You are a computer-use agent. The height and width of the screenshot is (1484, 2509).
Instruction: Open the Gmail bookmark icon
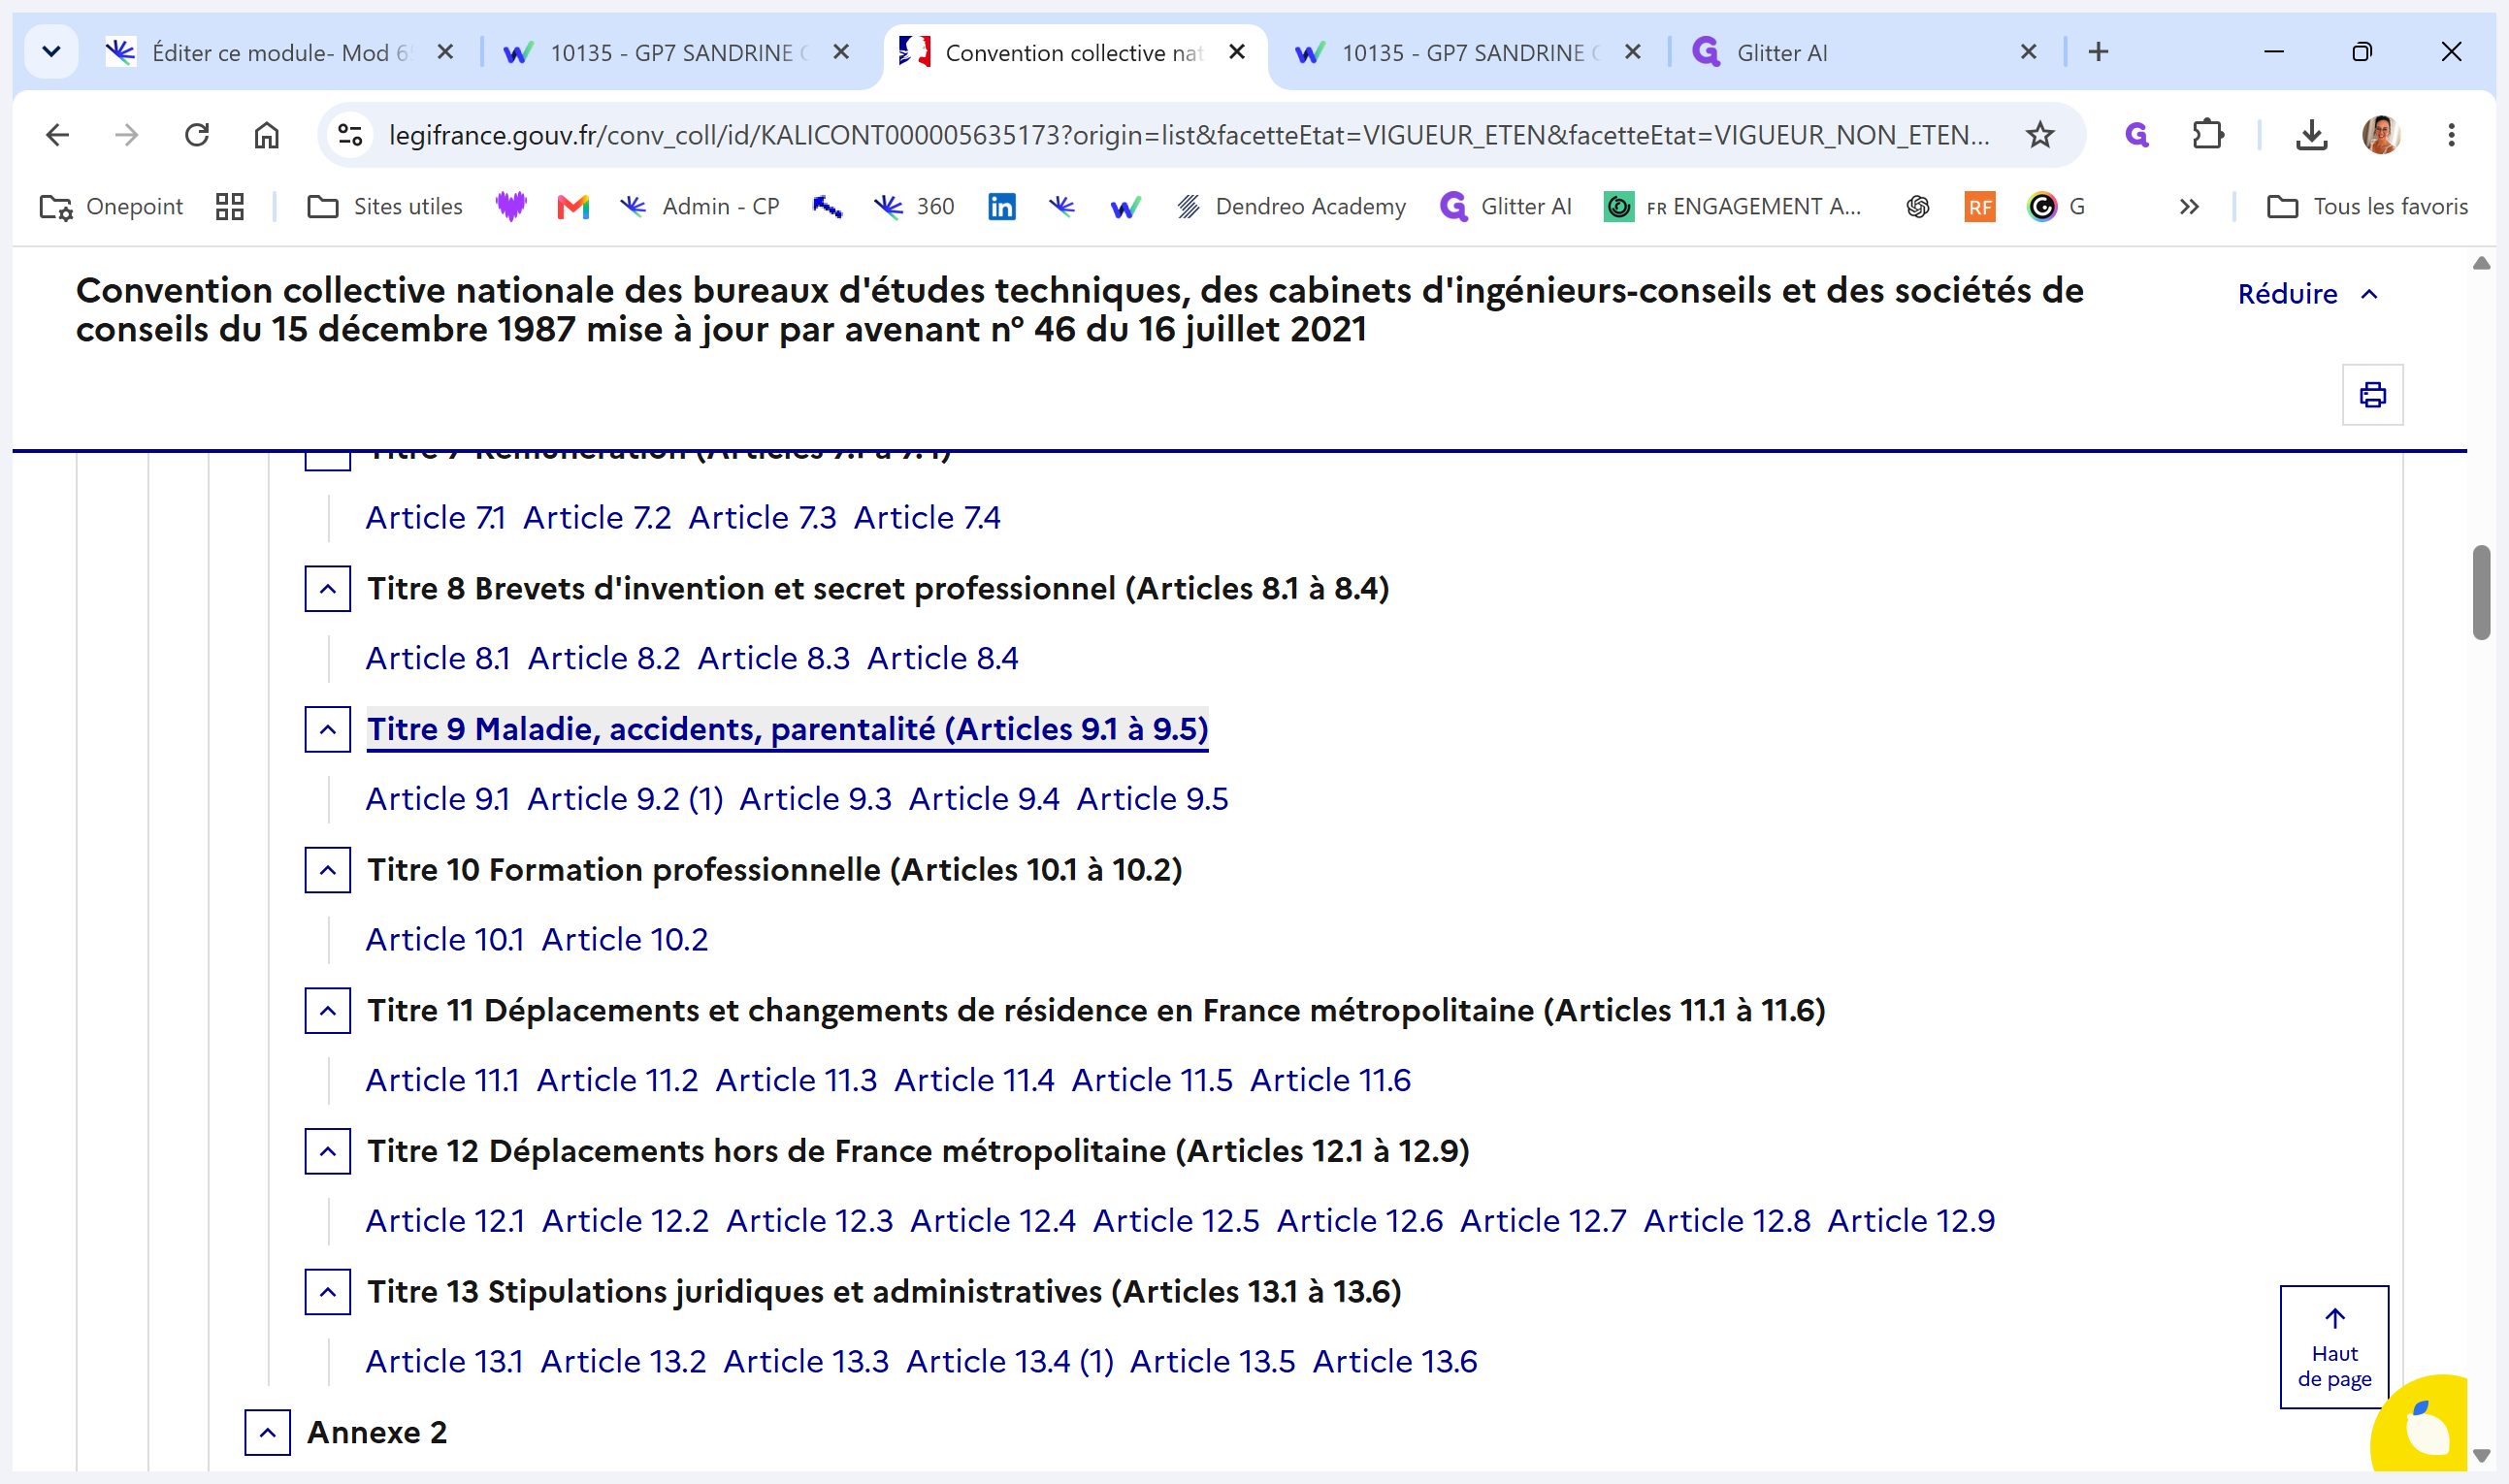(x=573, y=207)
